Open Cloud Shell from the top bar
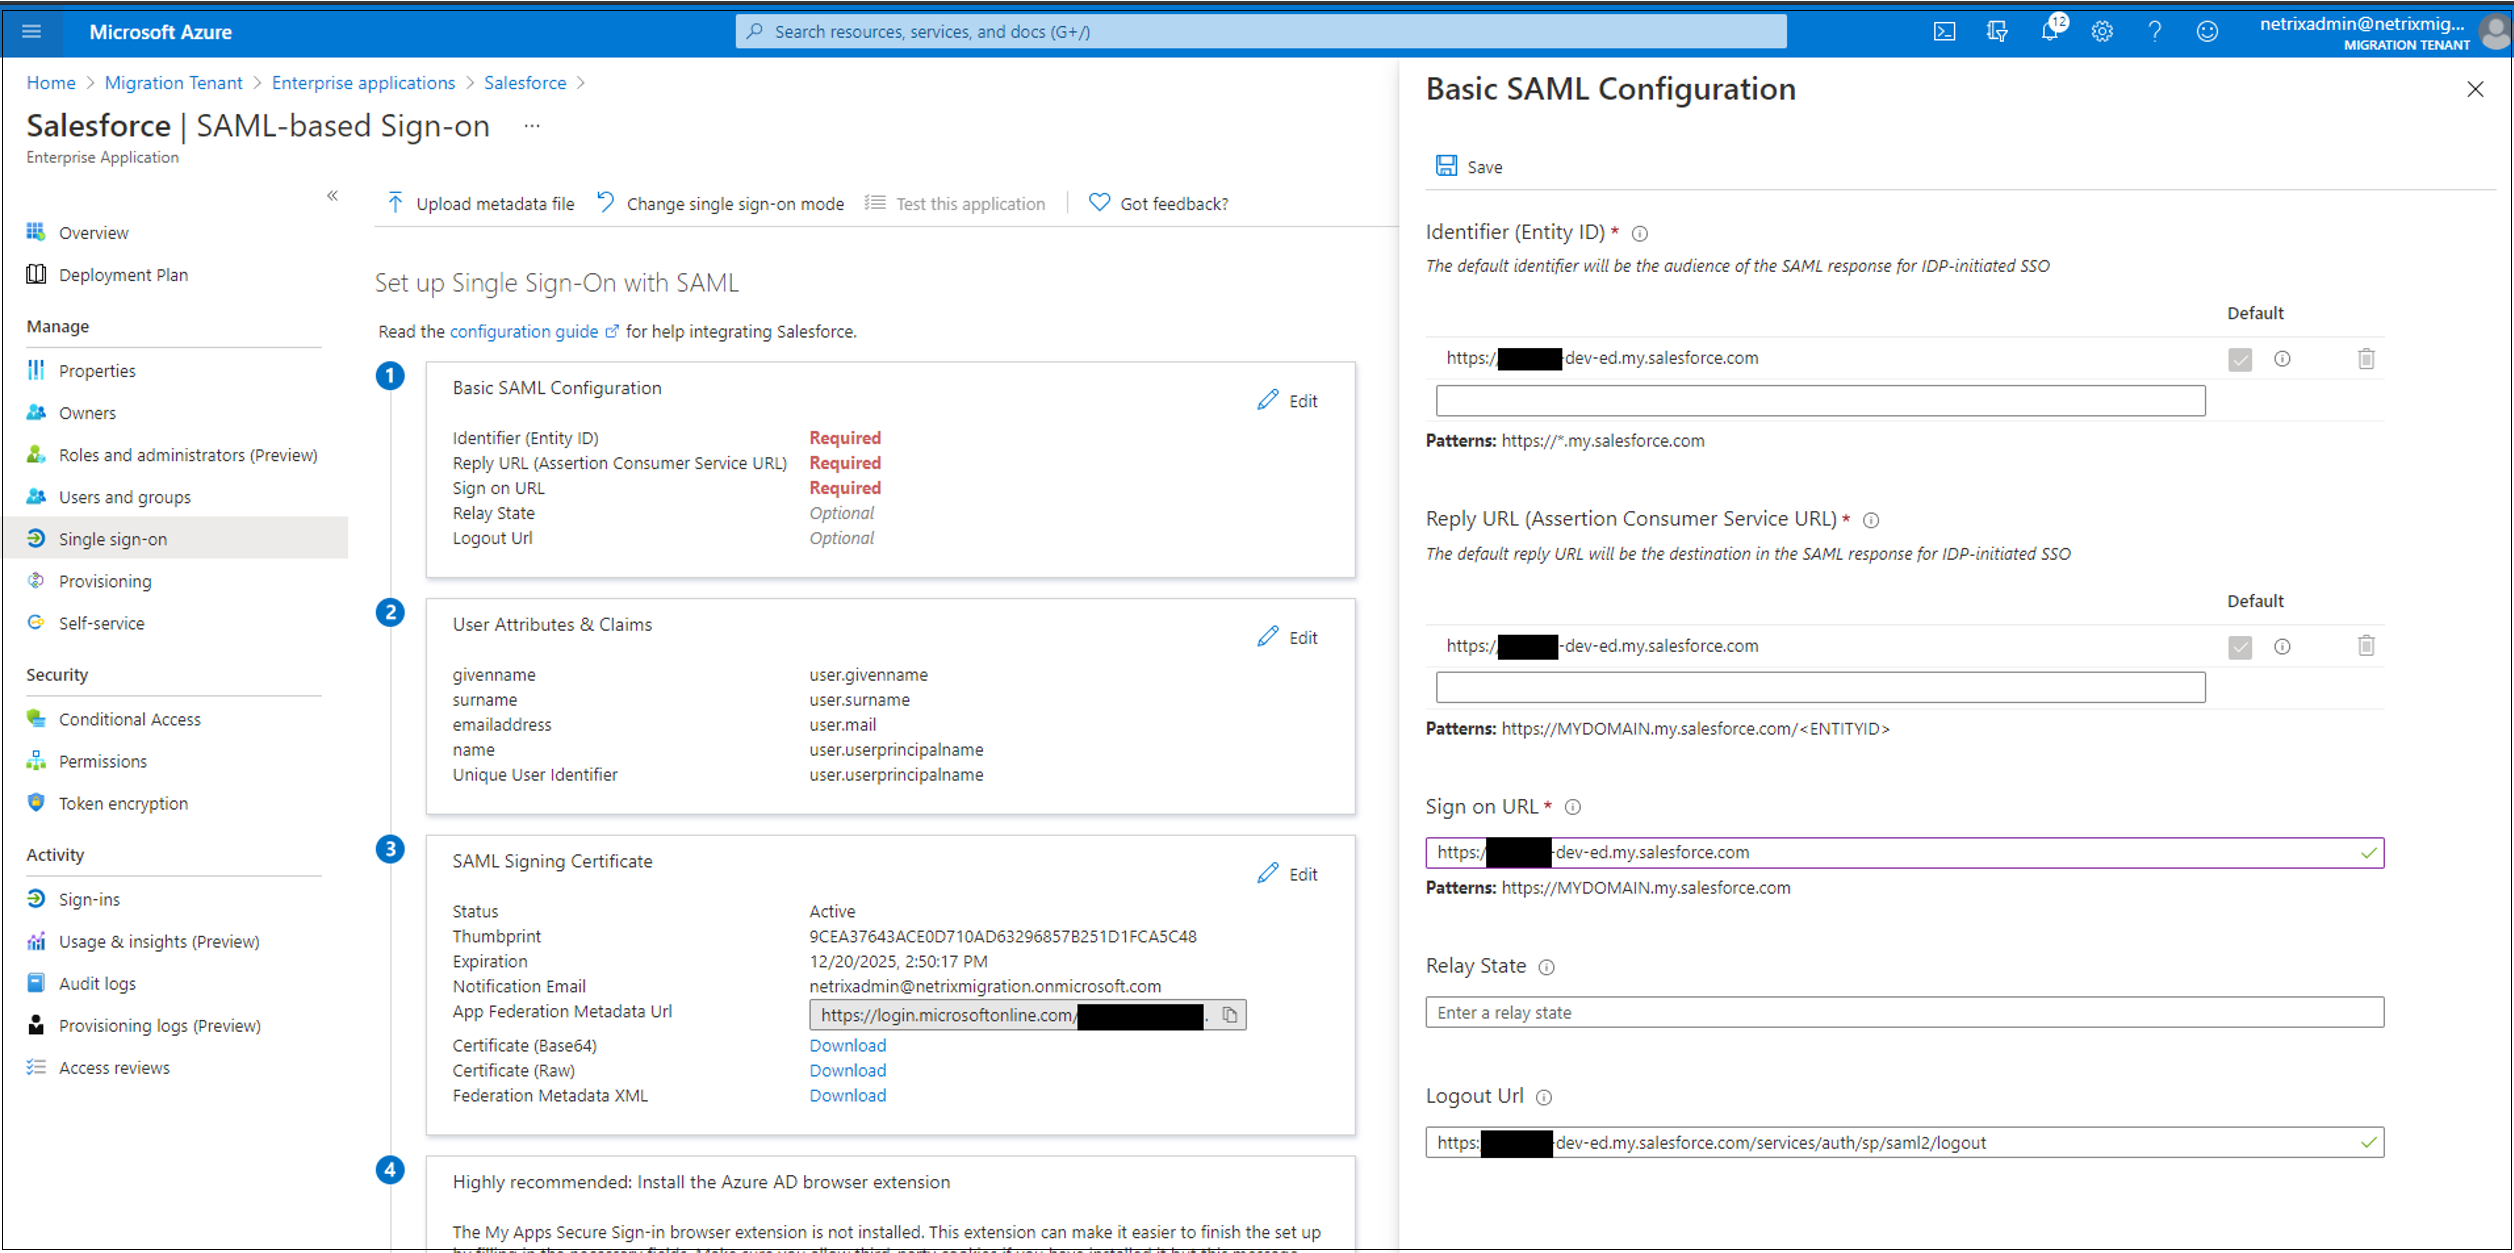 [x=1944, y=32]
